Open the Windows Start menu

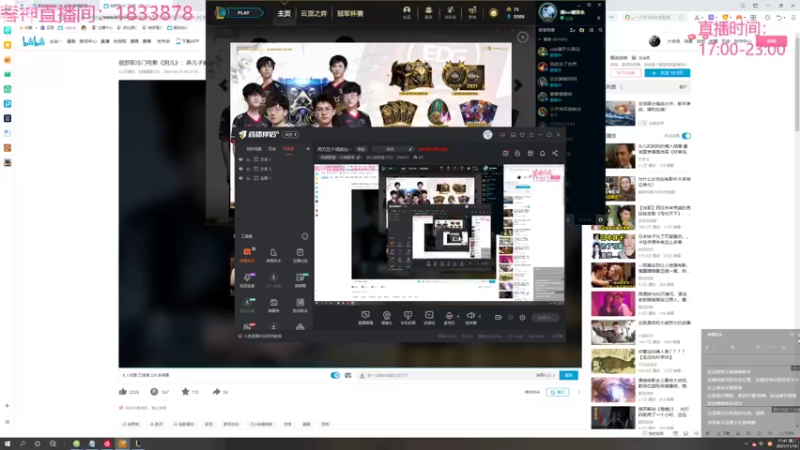7,444
